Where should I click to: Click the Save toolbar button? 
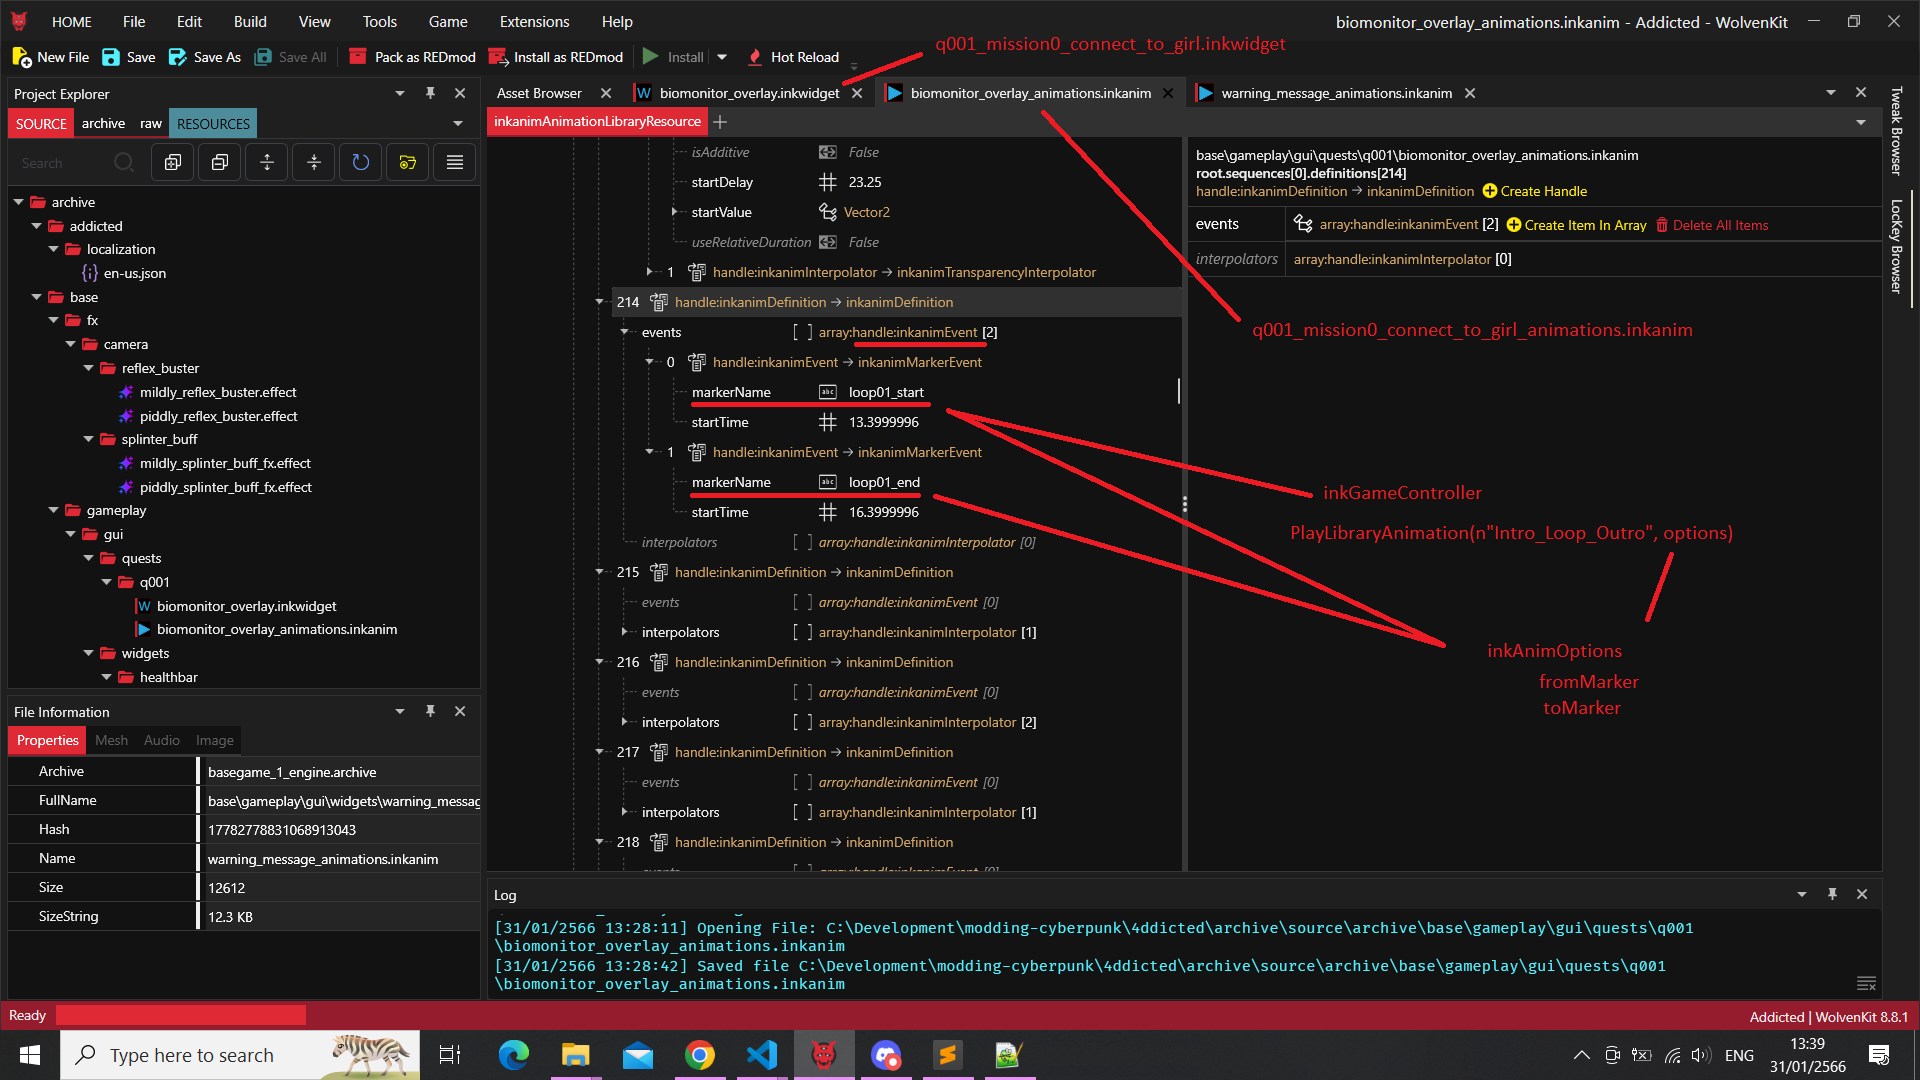coord(128,57)
